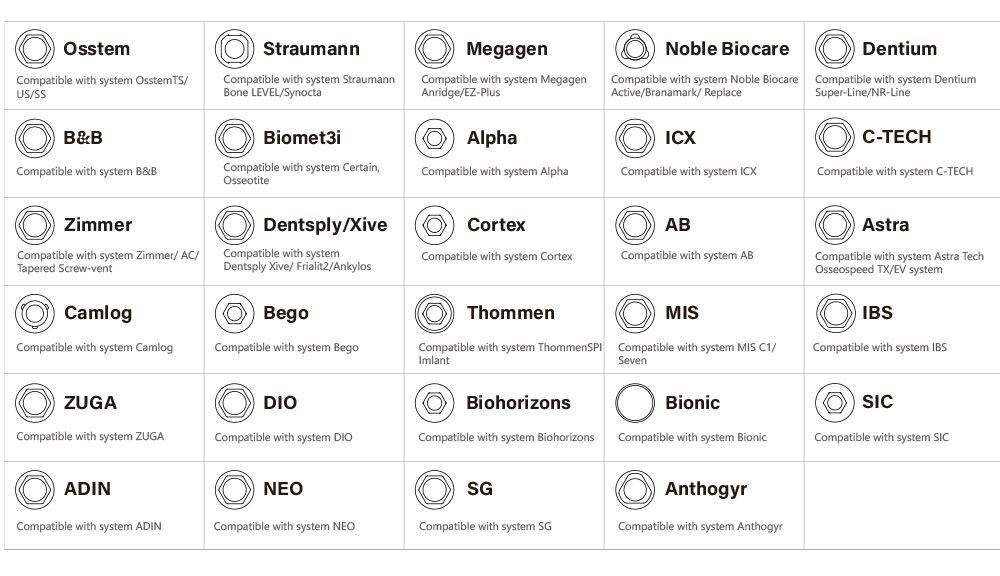Click the Thommen hexagon icon

pos(435,314)
